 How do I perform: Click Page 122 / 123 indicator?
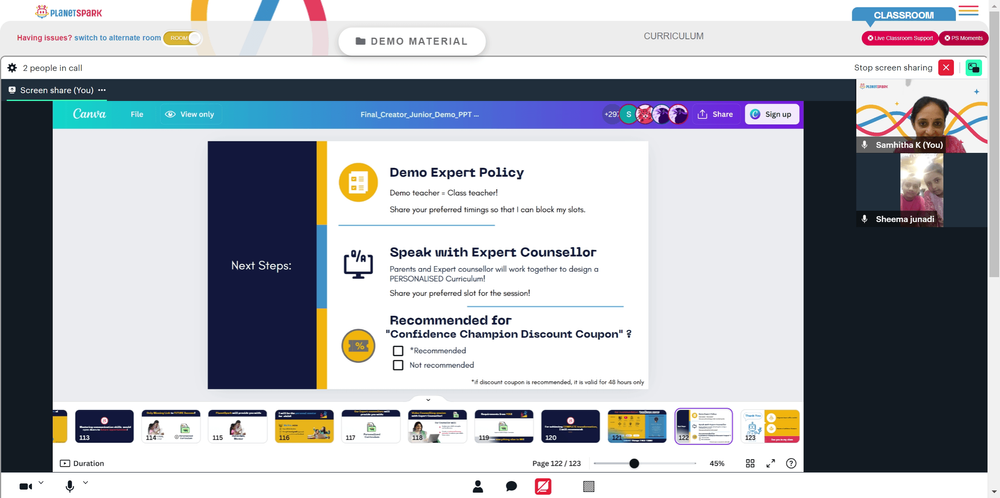(x=556, y=464)
